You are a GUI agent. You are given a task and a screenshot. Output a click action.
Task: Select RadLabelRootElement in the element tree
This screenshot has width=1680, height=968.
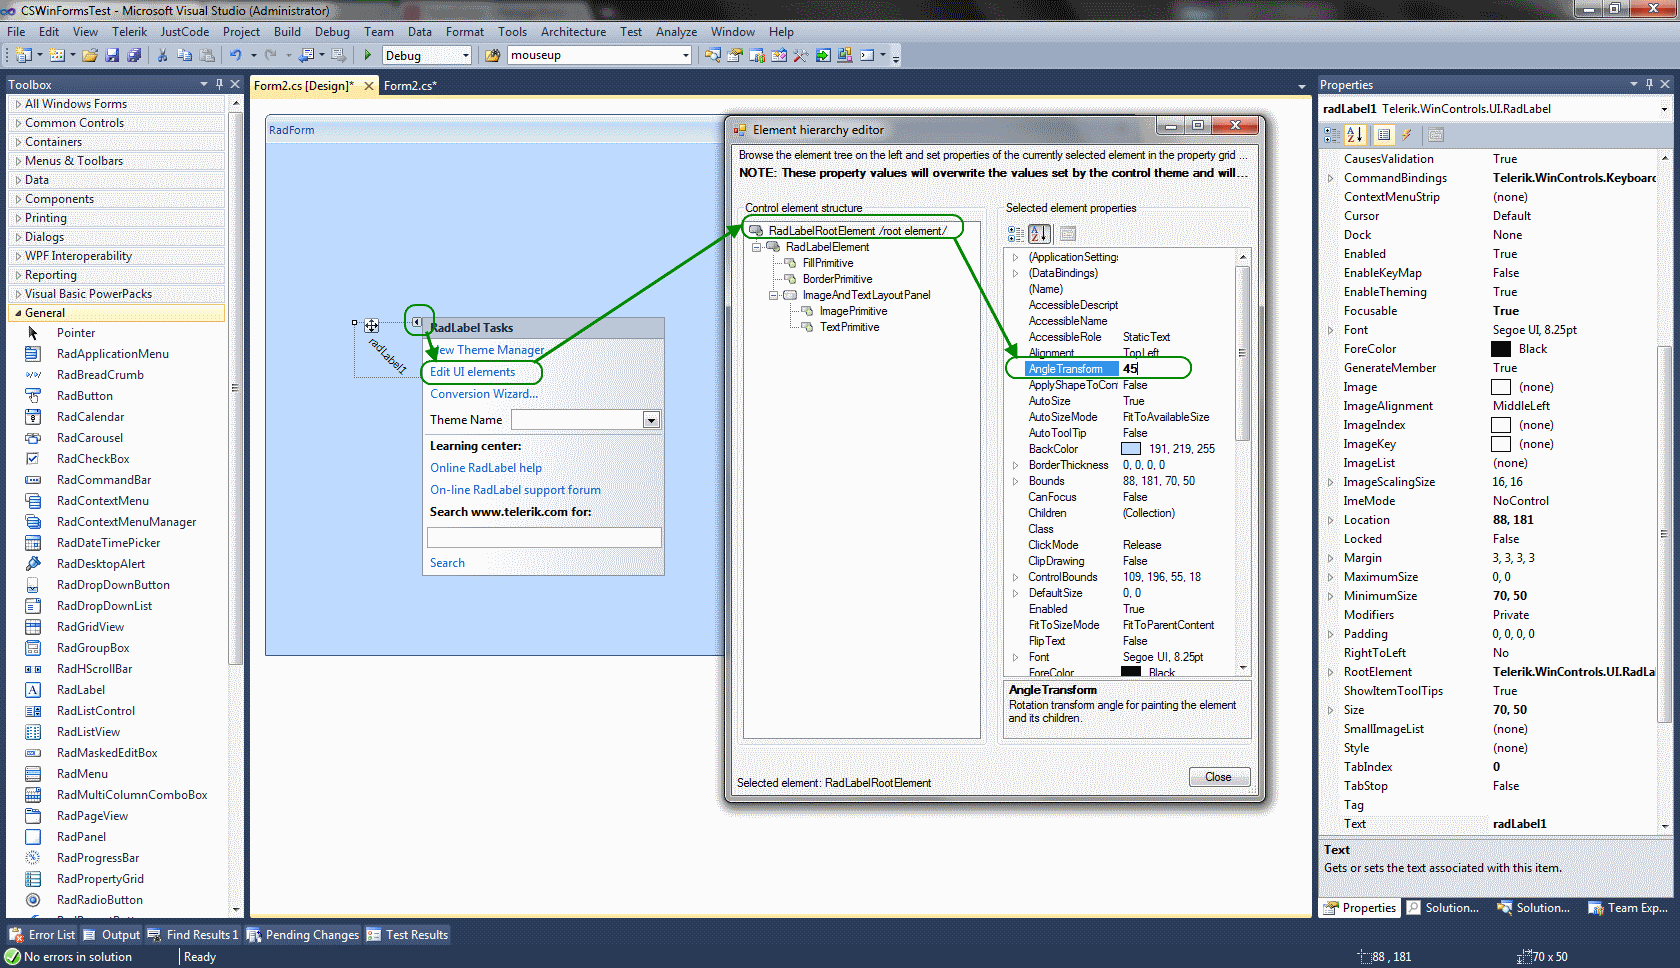coord(857,231)
